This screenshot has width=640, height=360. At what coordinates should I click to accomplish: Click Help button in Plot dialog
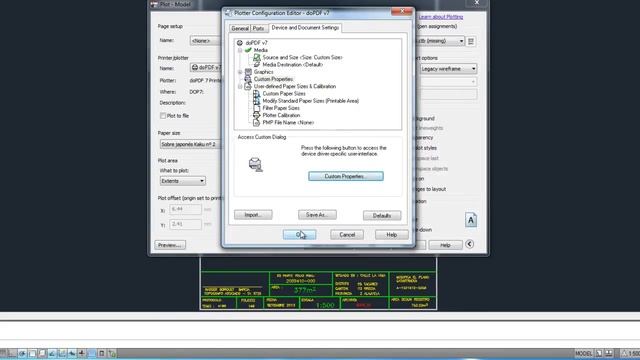[445, 245]
